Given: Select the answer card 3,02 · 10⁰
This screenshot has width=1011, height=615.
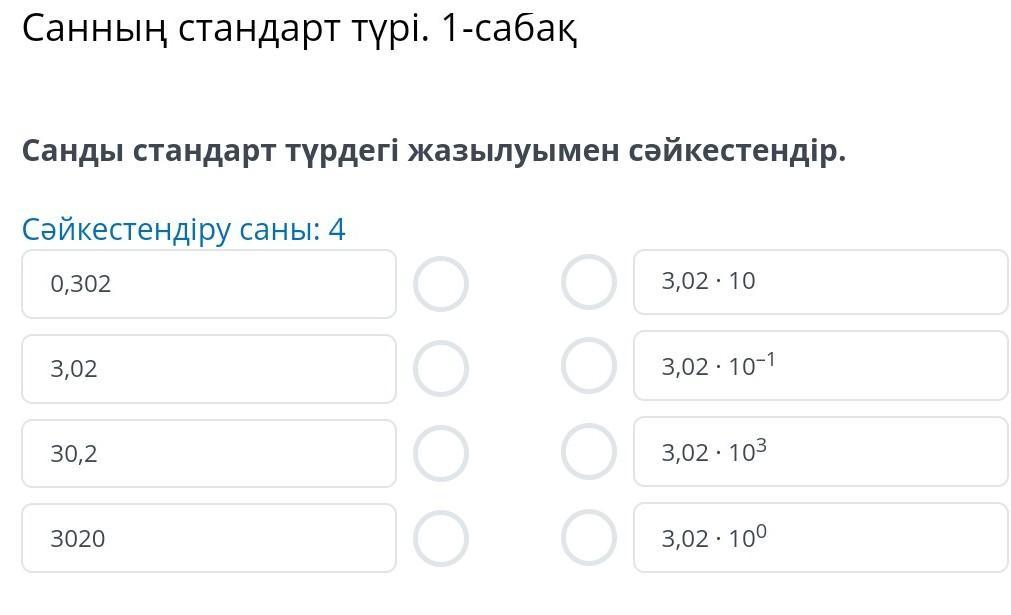Looking at the screenshot, I should pyautogui.click(x=820, y=538).
